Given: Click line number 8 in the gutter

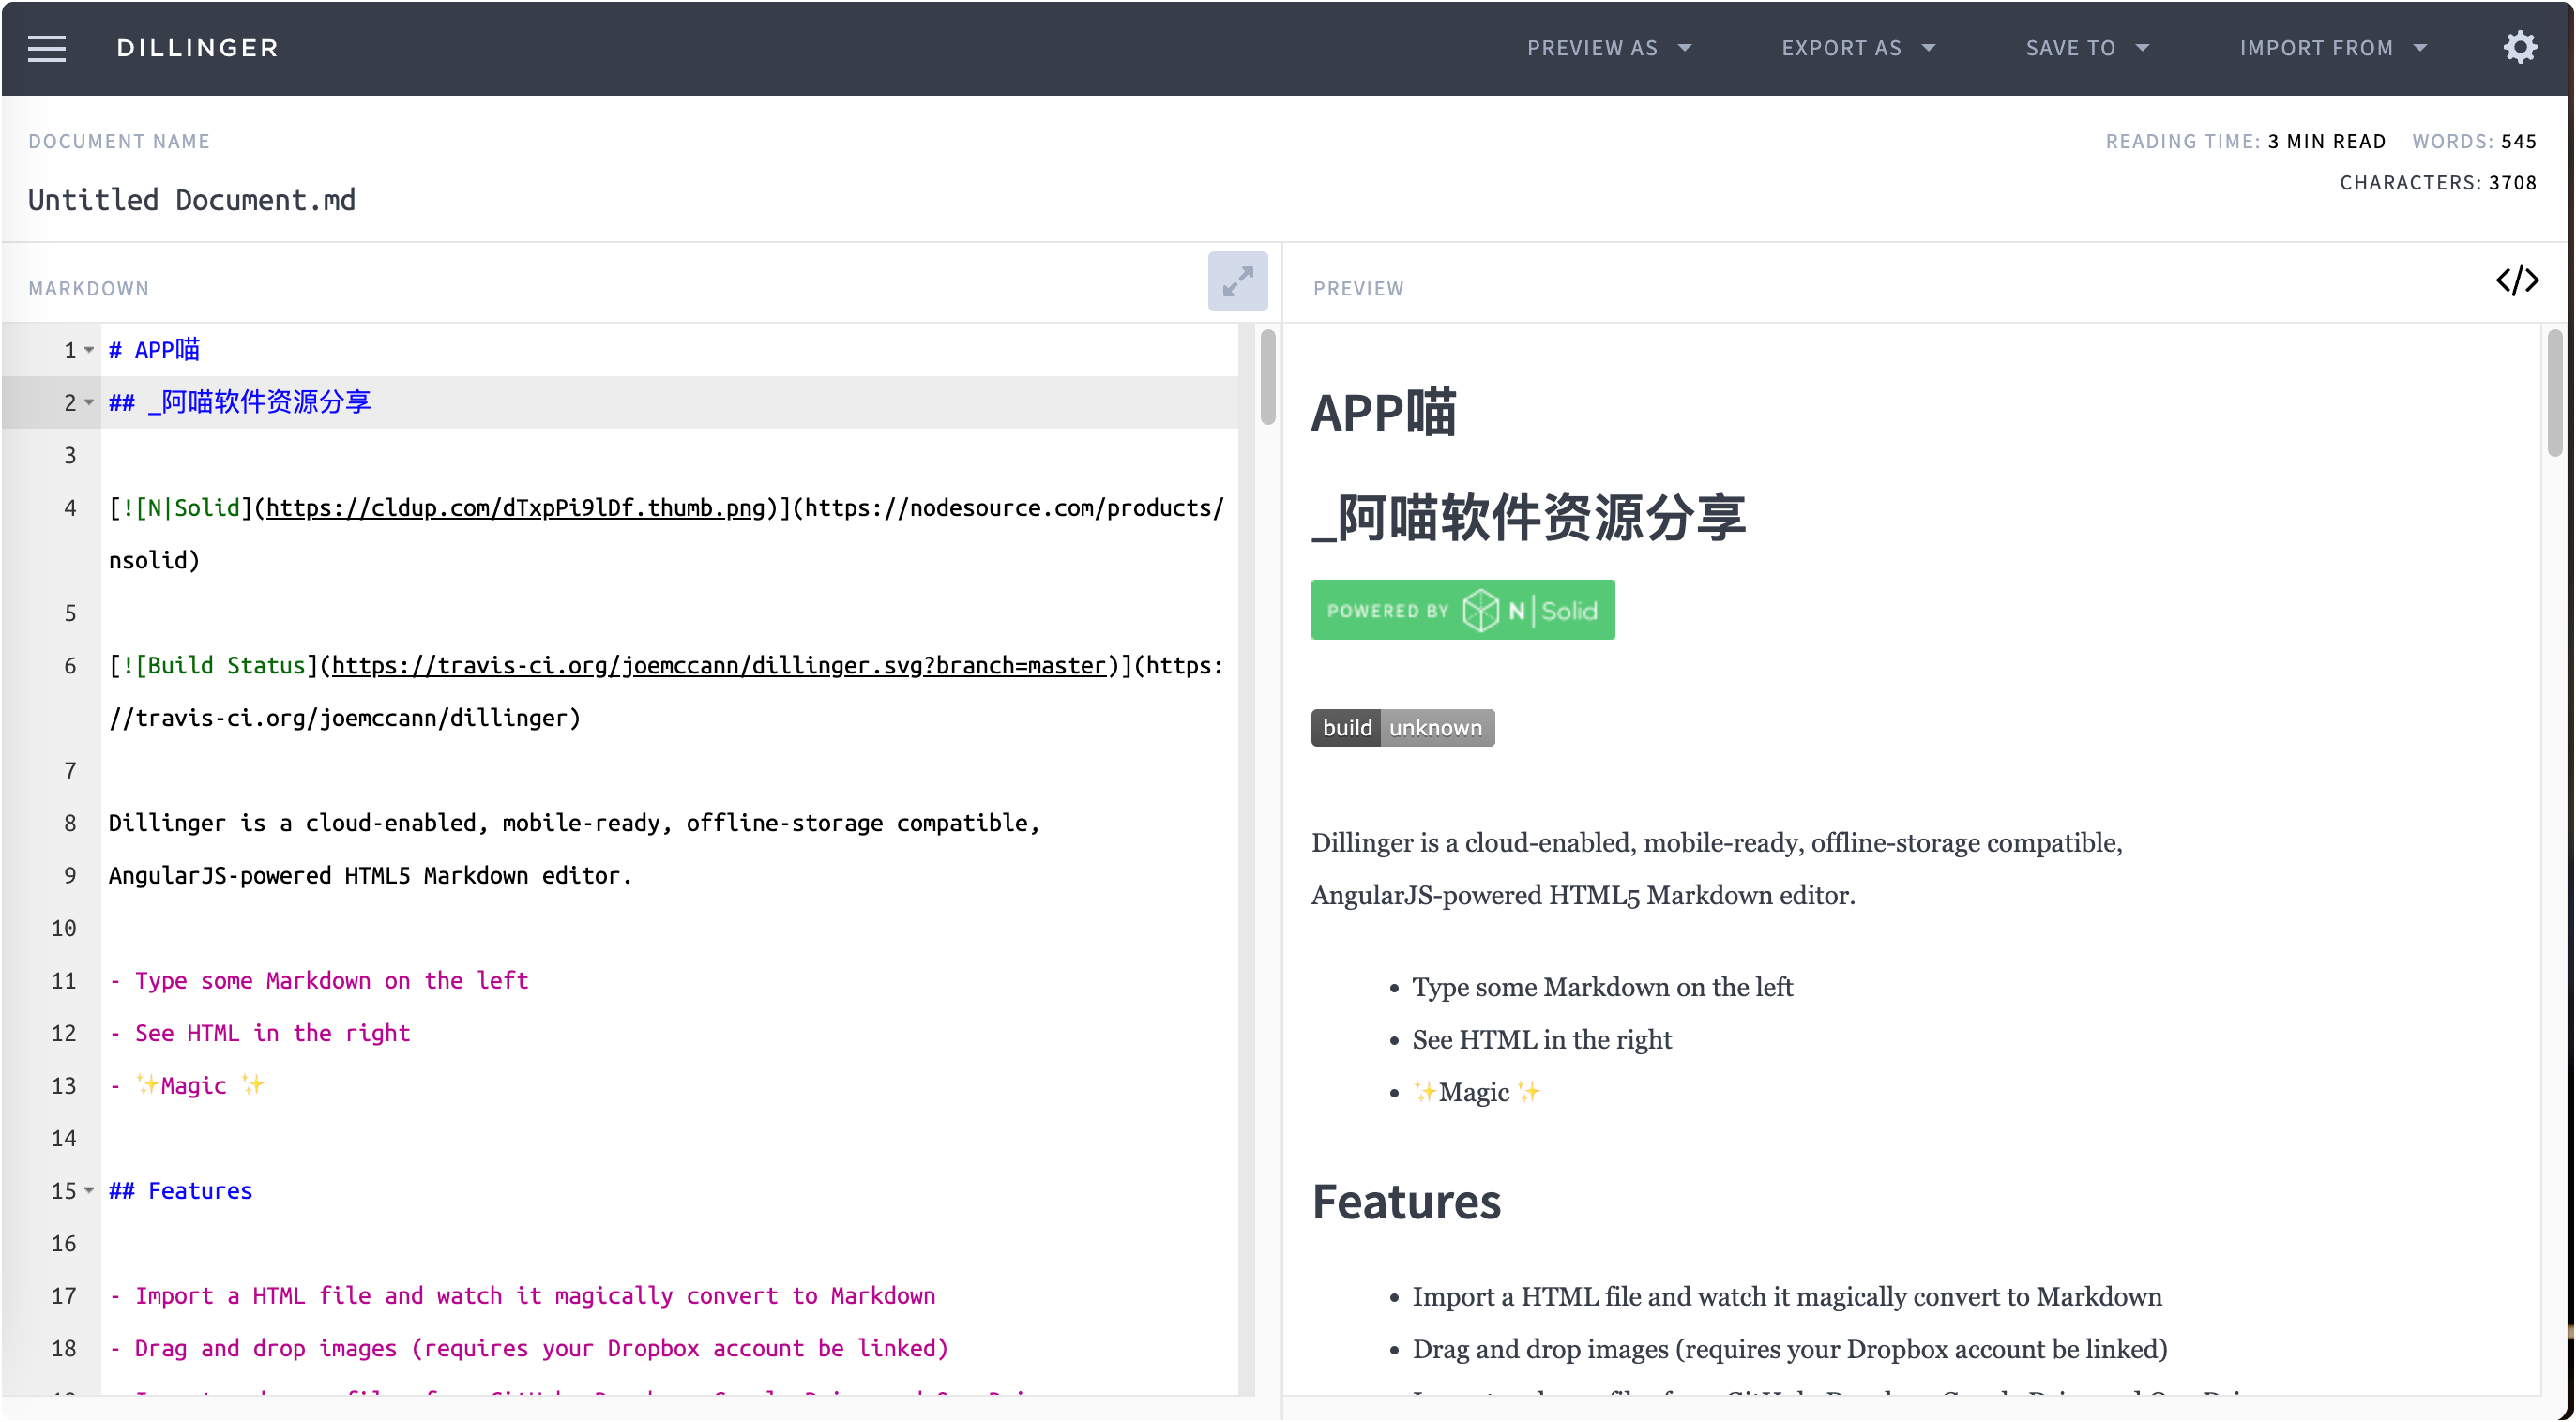Looking at the screenshot, I should [x=70, y=823].
